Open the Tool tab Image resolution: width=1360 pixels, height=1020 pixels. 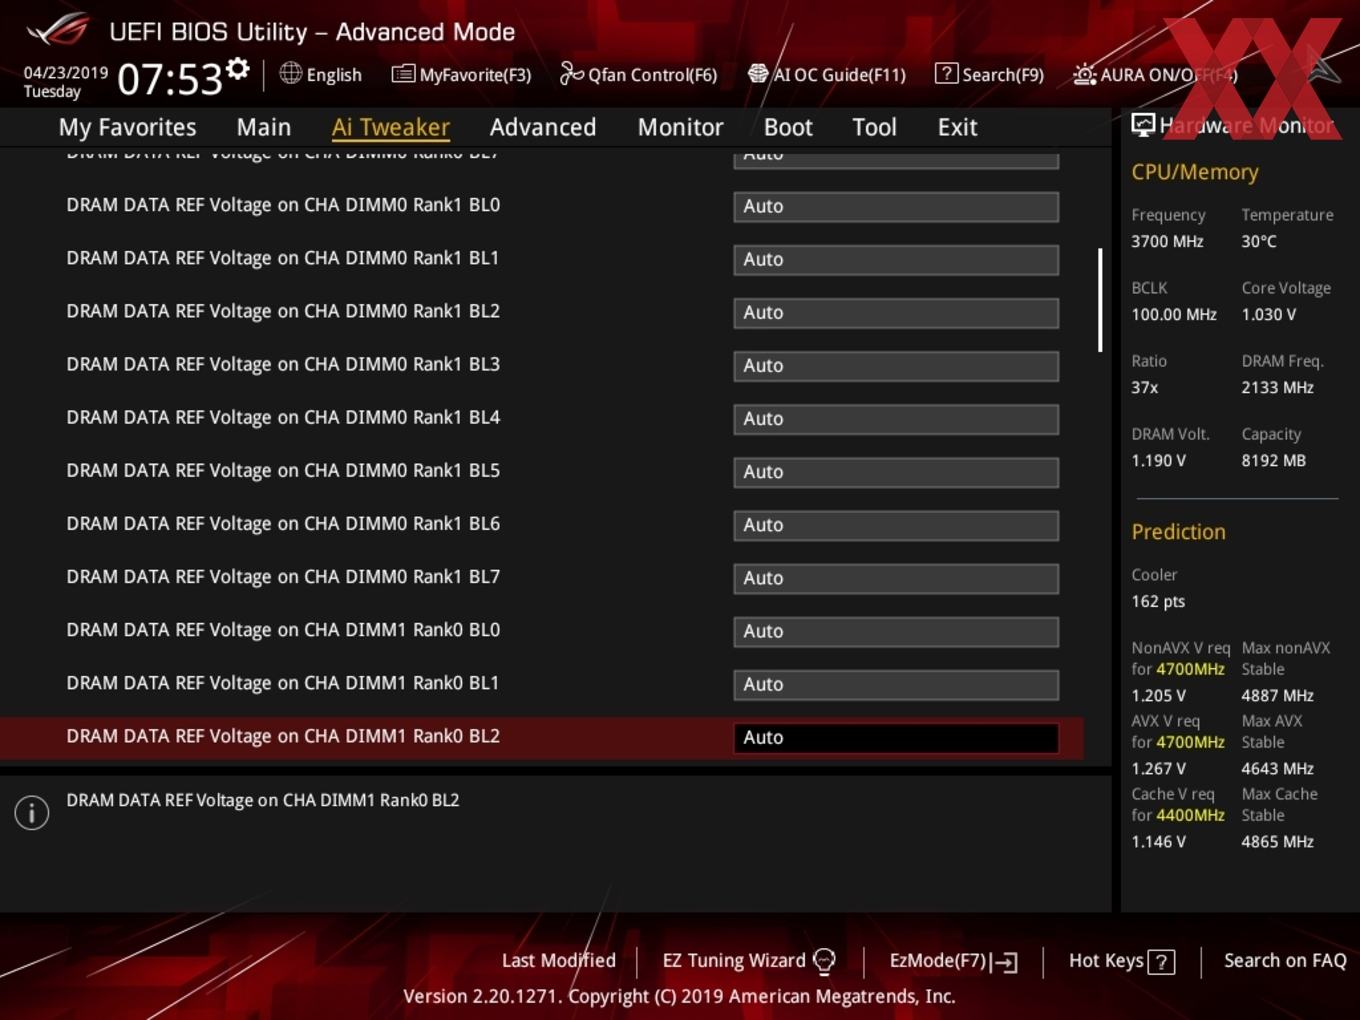tap(874, 127)
